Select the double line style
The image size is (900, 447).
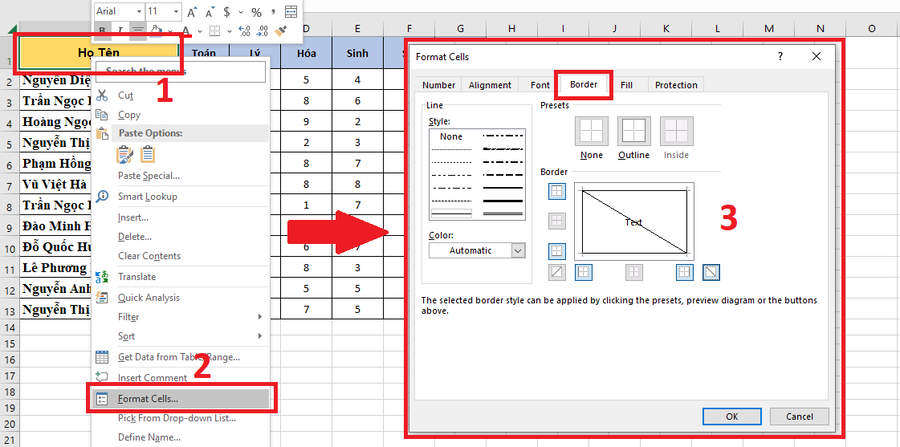503,213
